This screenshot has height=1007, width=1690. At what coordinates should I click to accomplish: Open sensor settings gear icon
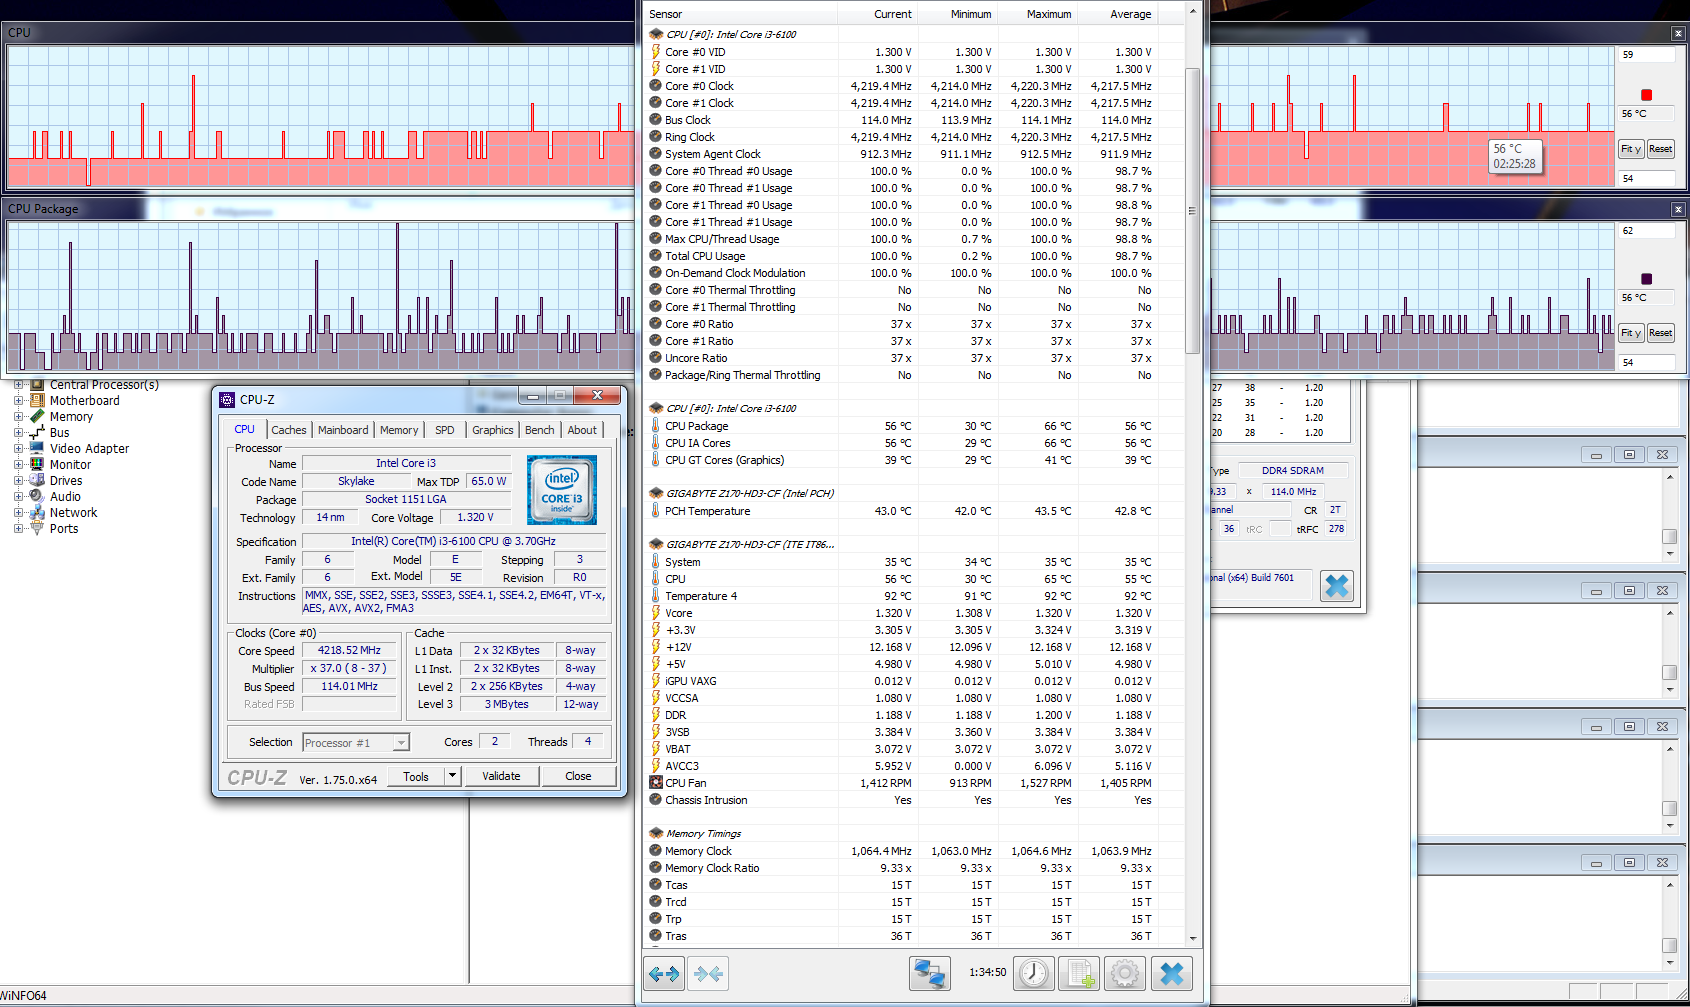point(1125,973)
